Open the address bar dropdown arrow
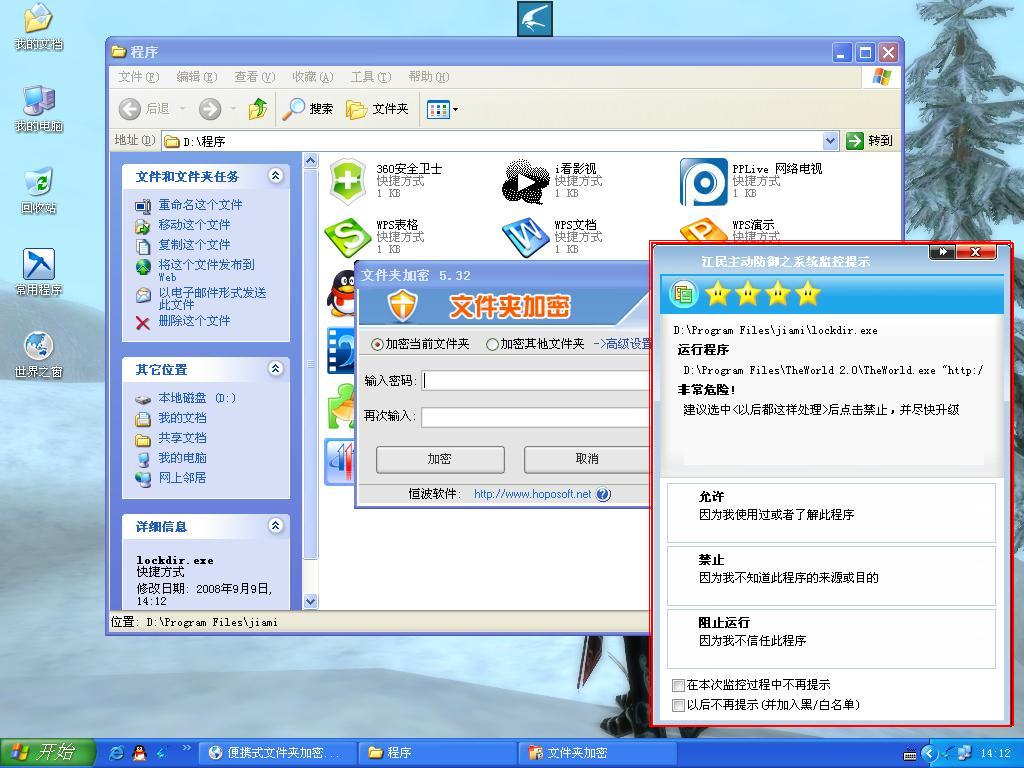Image resolution: width=1024 pixels, height=768 pixels. click(830, 140)
